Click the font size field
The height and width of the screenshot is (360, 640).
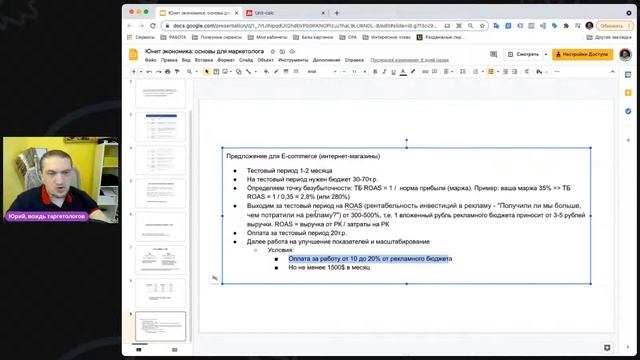(354, 72)
